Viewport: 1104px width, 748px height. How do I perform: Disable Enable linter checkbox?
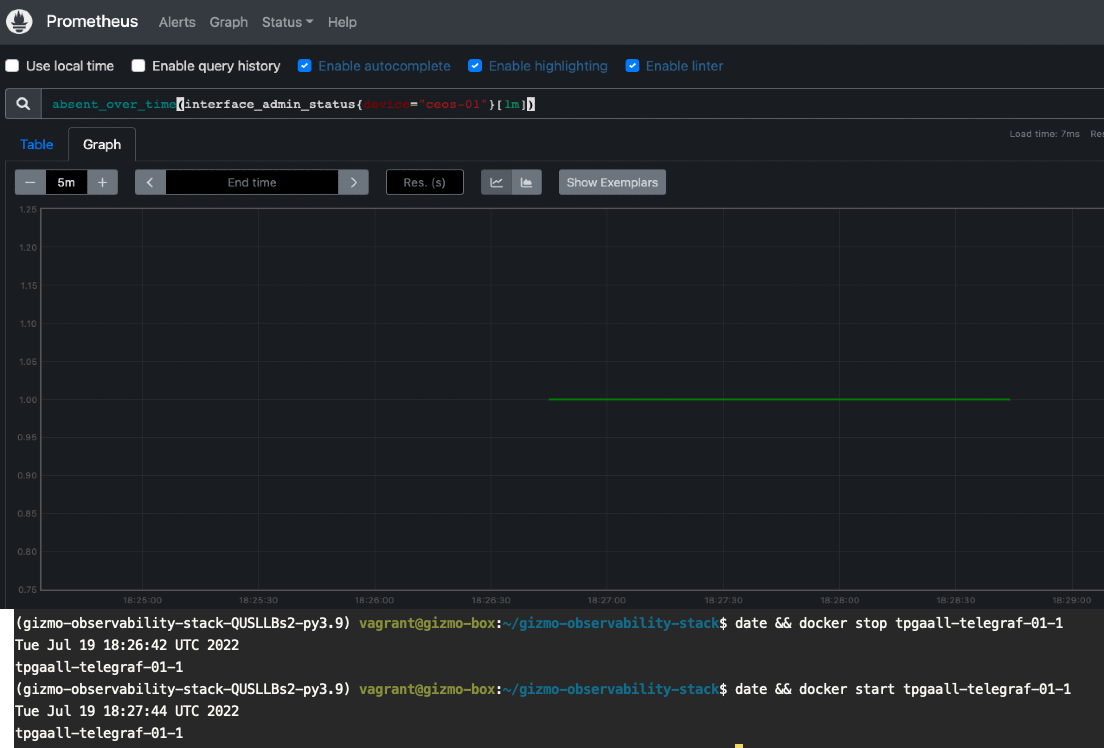632,66
